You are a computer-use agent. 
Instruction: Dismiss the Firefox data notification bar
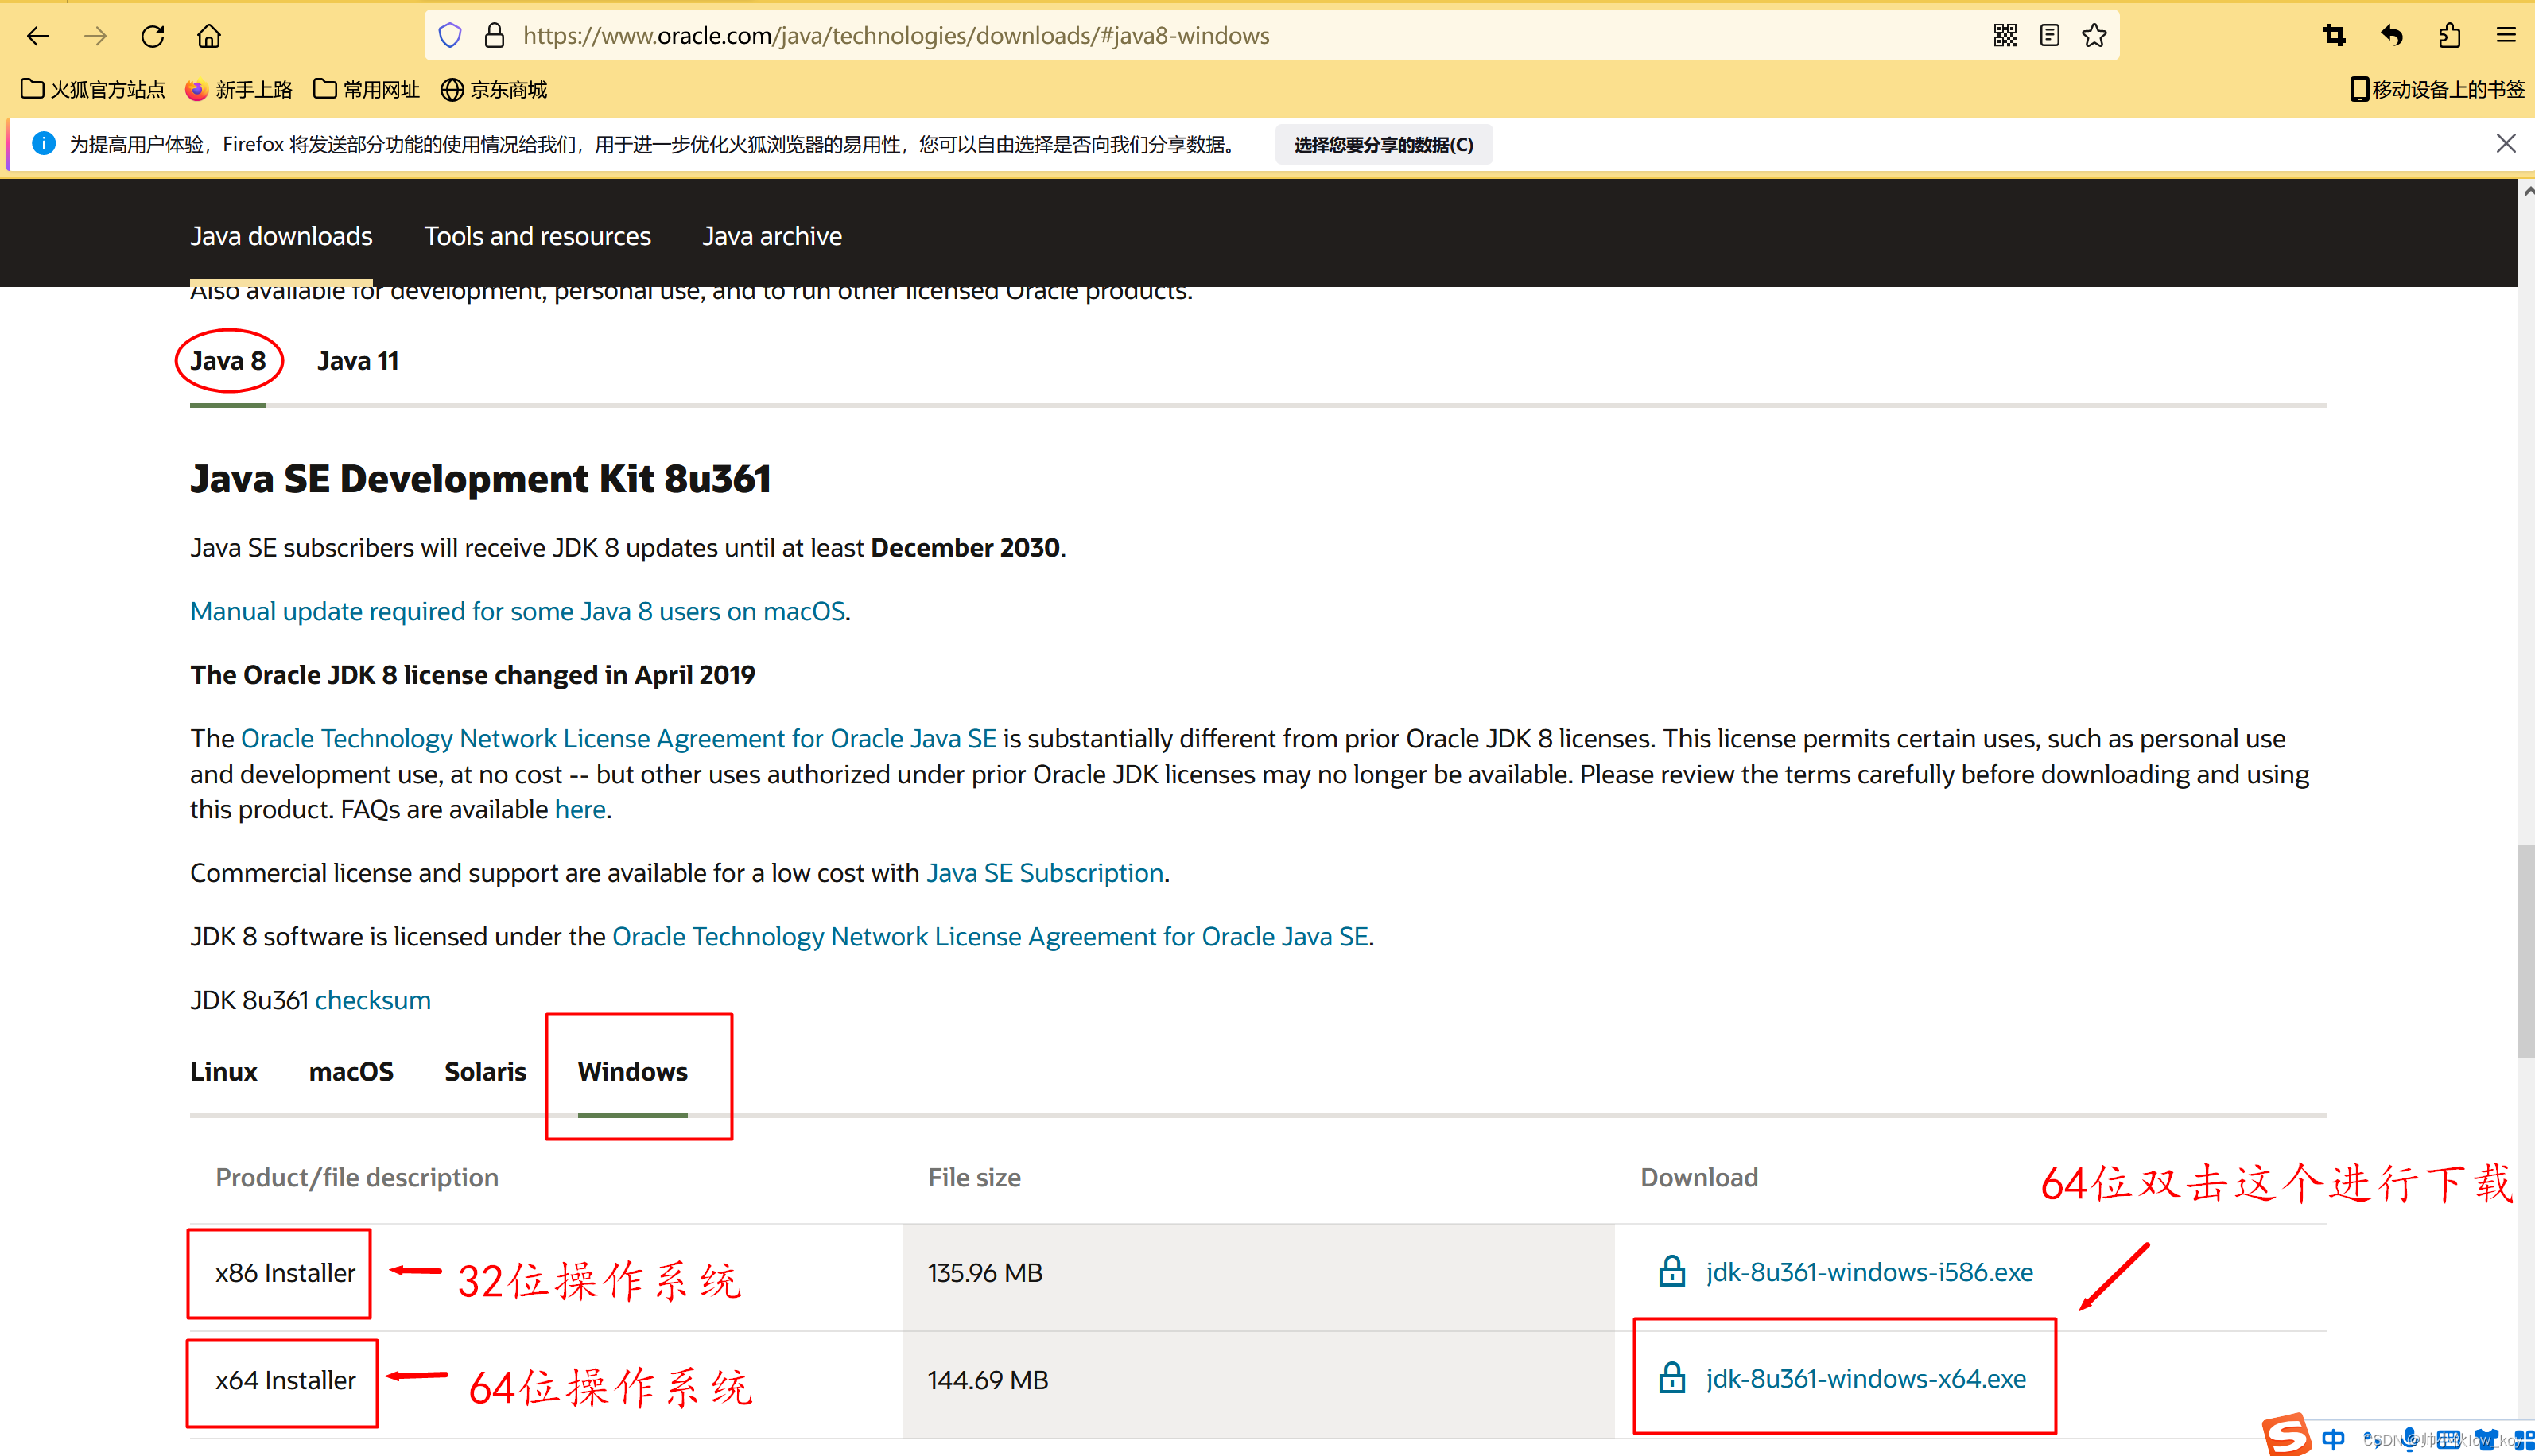point(2505,144)
